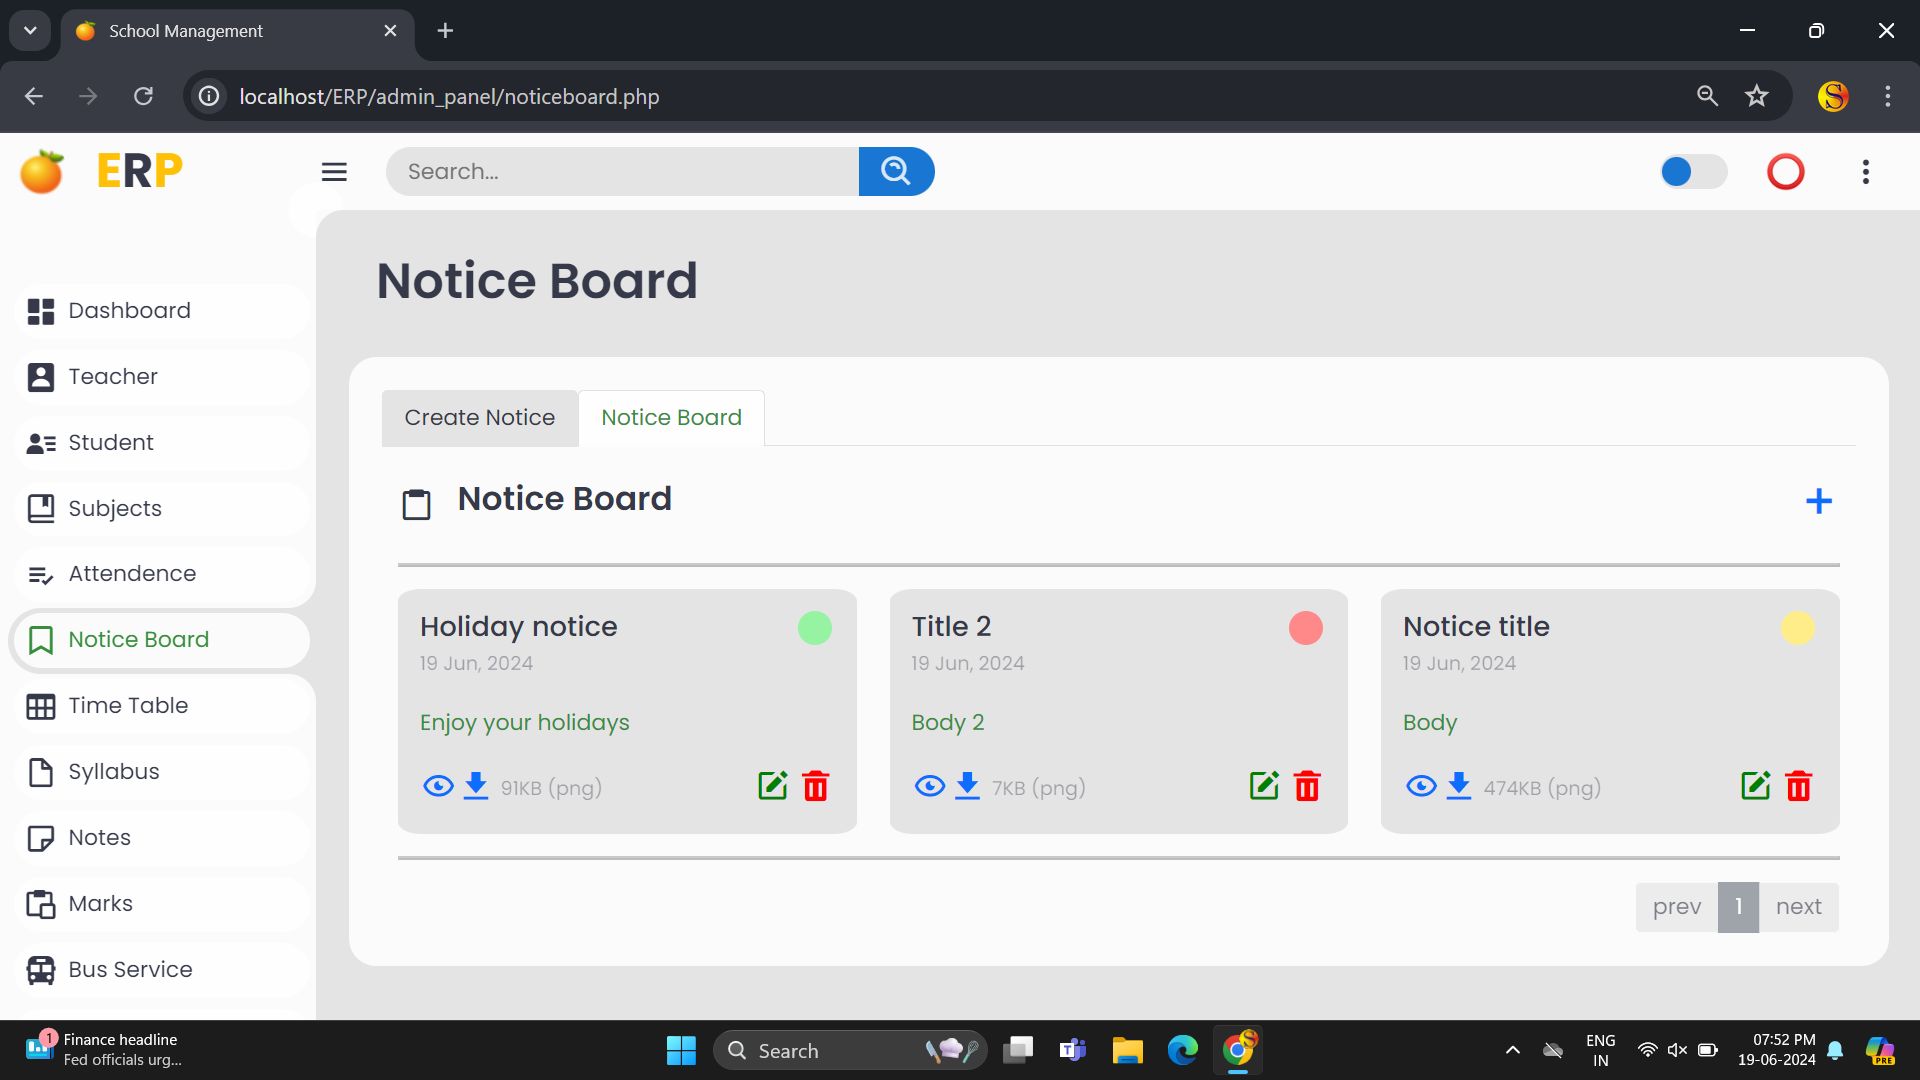1920x1080 pixels.
Task: Show hidden system tray icons
Action: (x=1512, y=1050)
